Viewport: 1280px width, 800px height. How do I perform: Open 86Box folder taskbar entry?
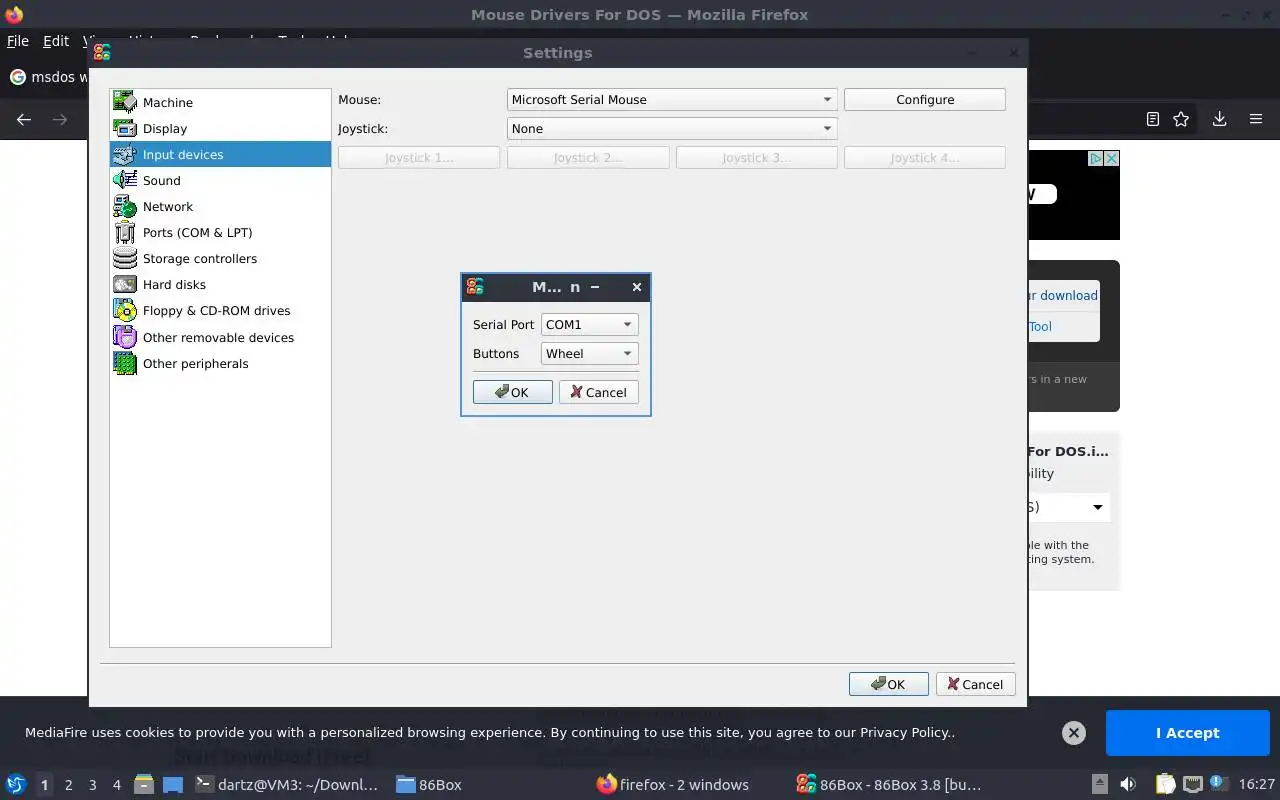[x=429, y=785]
